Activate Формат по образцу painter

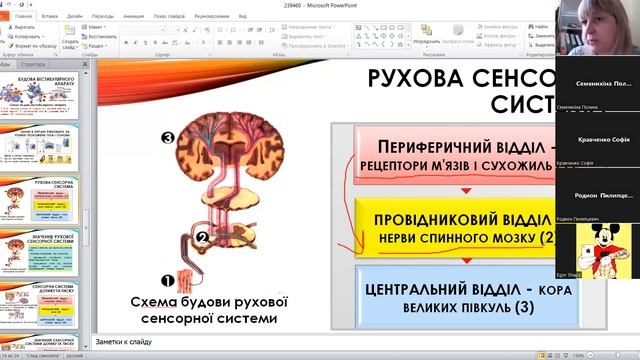tap(33, 46)
